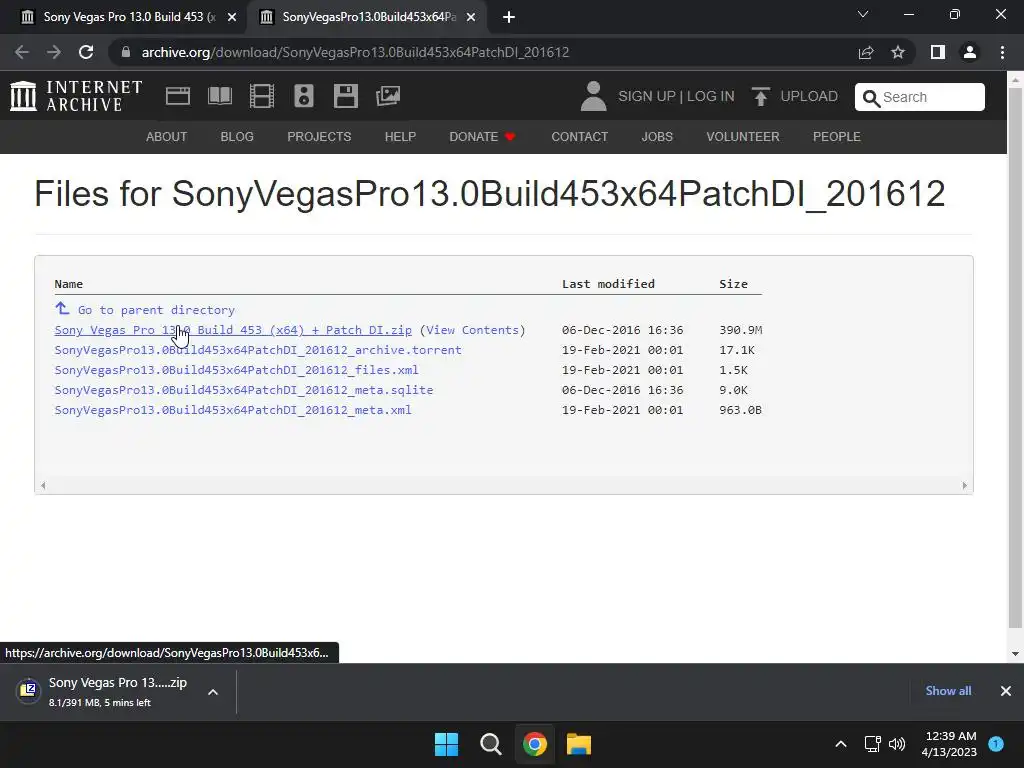Open the Video film strip icon
Image resolution: width=1024 pixels, height=768 pixels.
click(262, 96)
